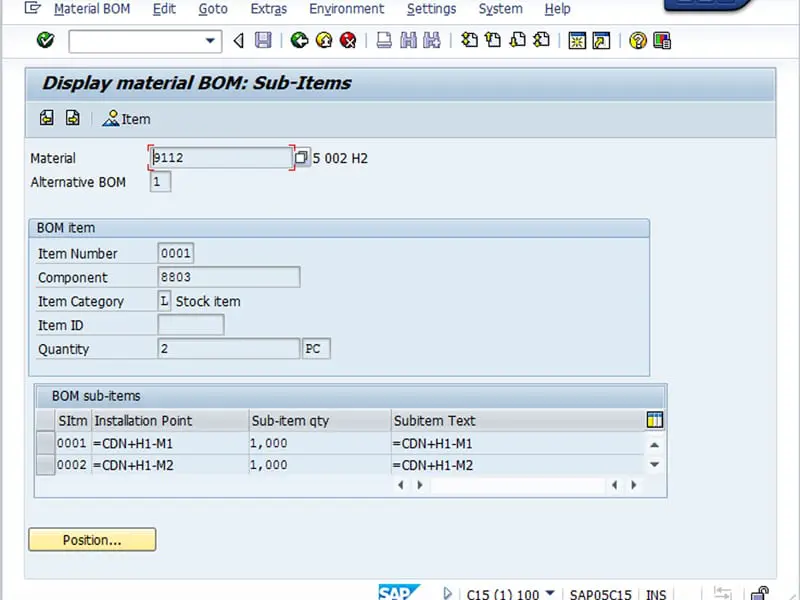This screenshot has height=600, width=800.
Task: Select the Alternative BOM input field
Action: (x=160, y=182)
